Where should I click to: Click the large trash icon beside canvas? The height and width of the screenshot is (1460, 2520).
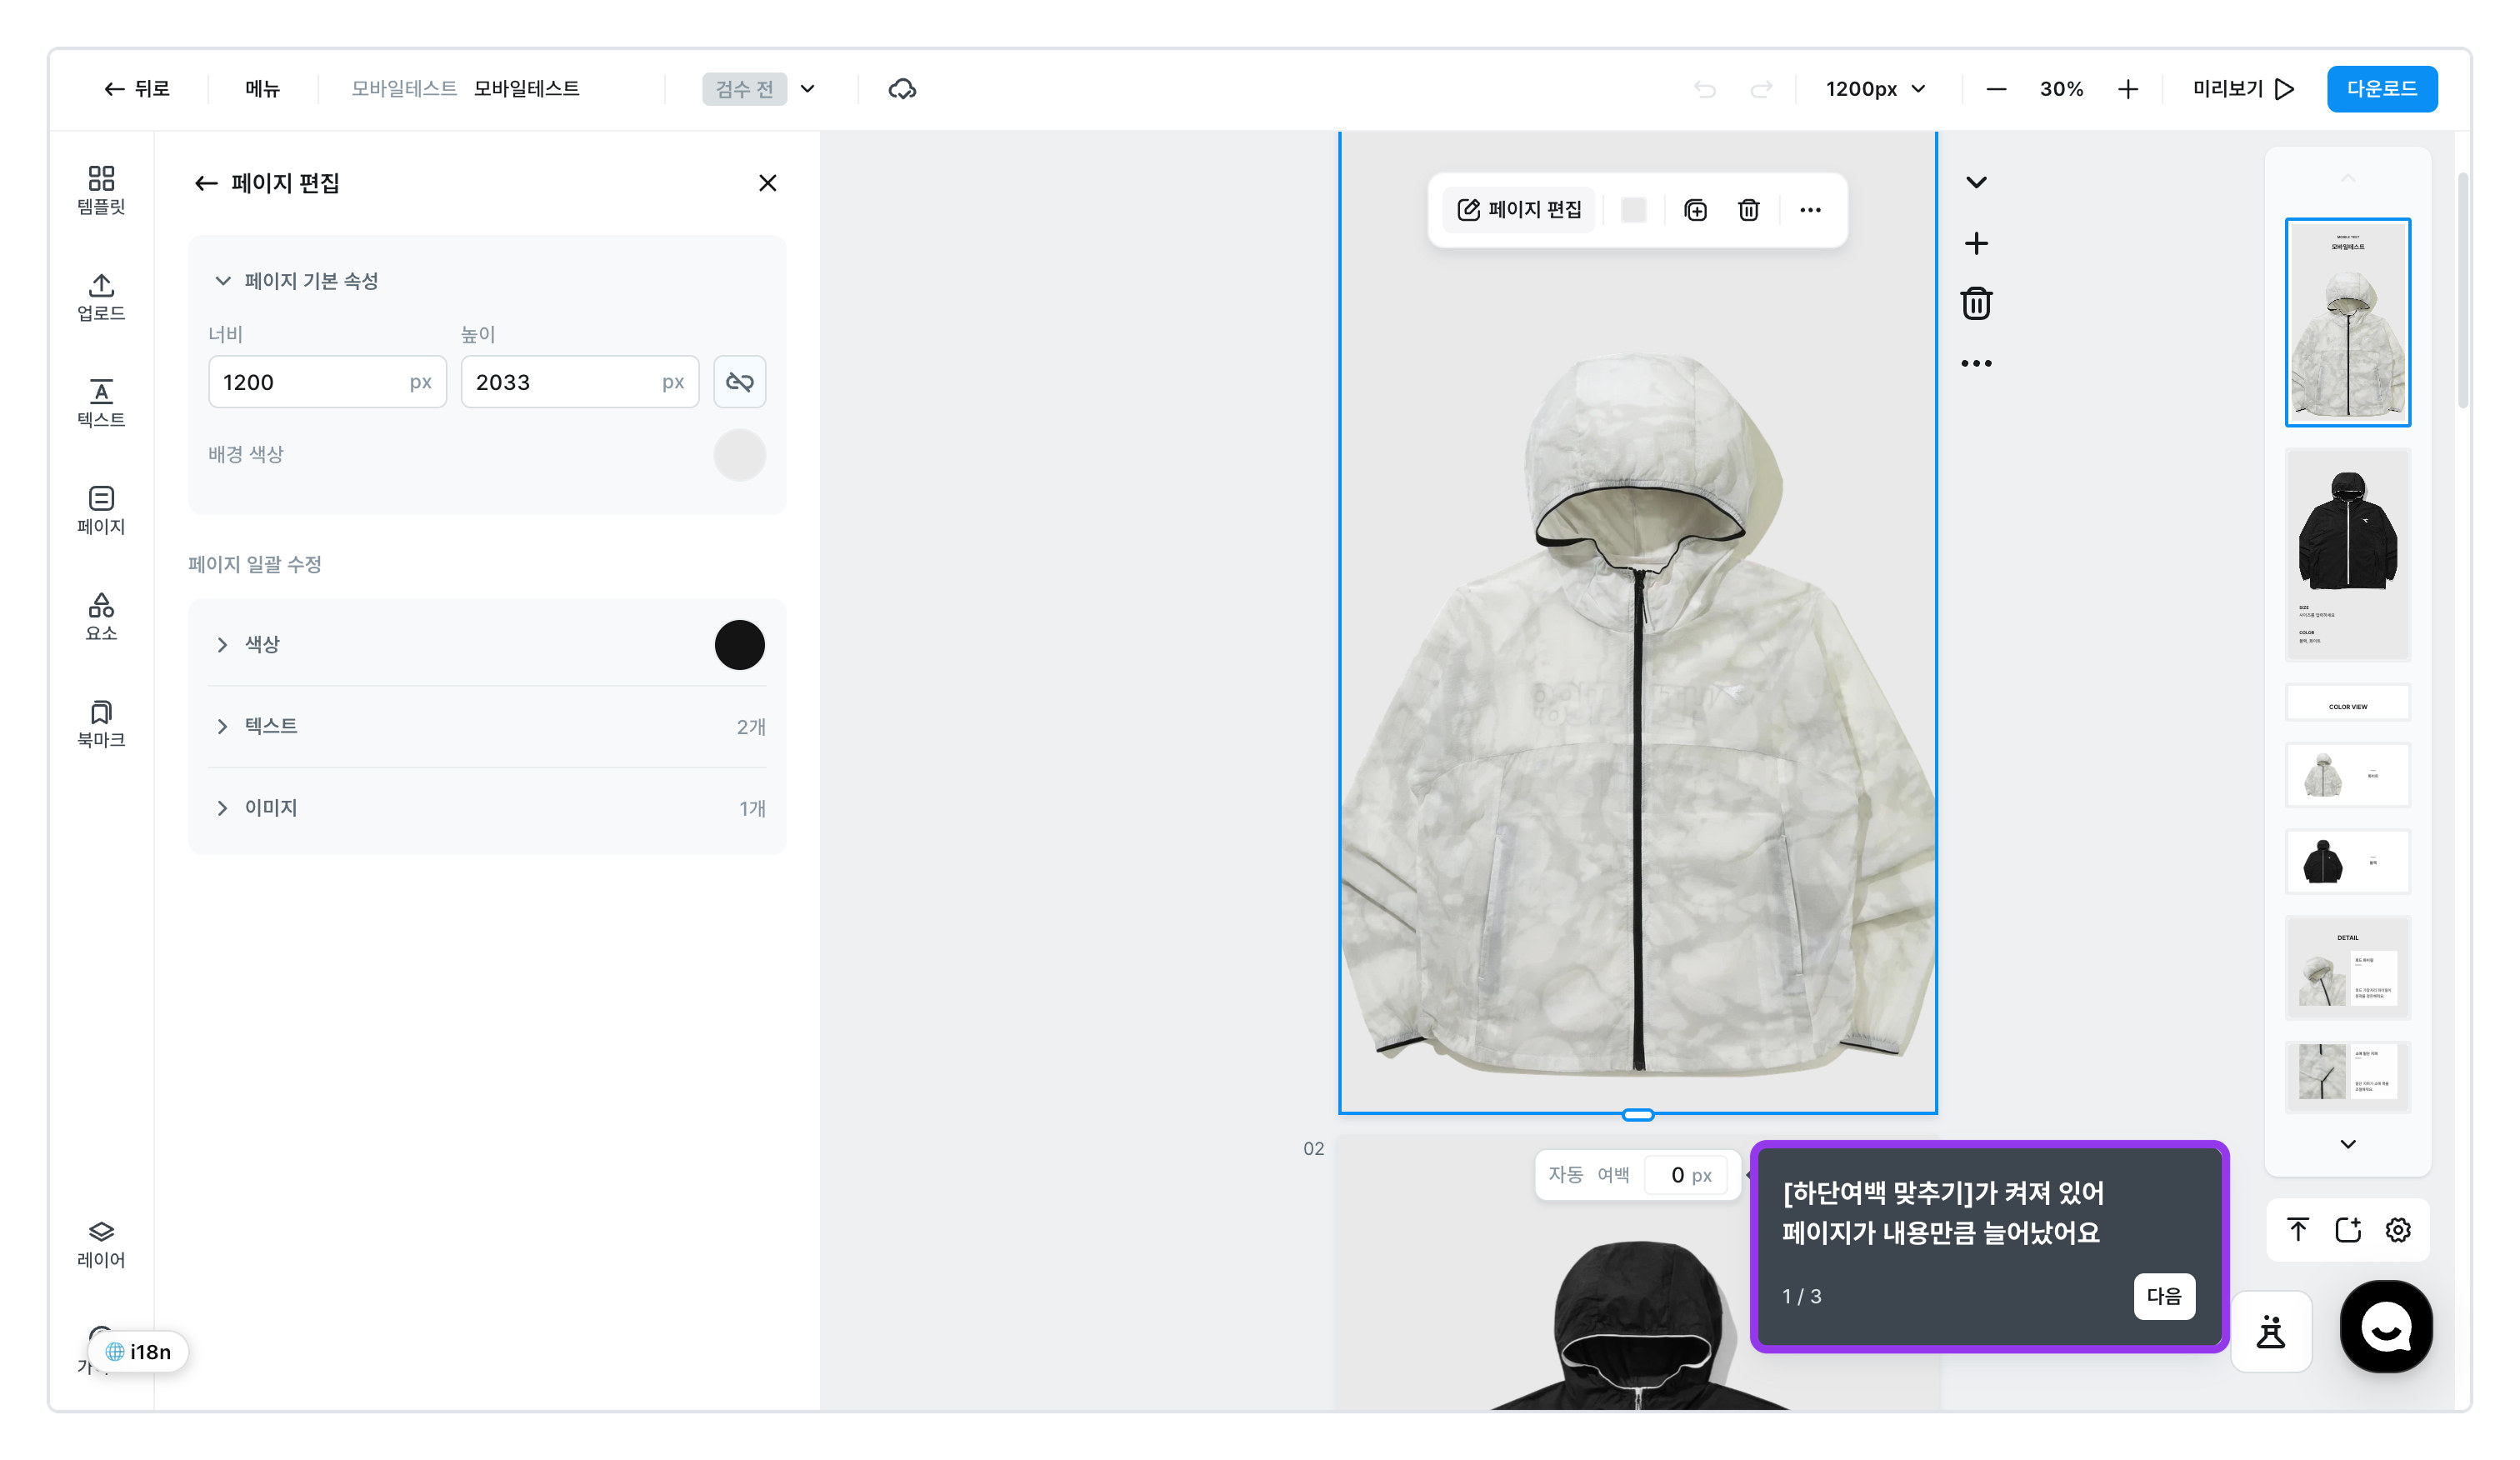pos(1976,303)
